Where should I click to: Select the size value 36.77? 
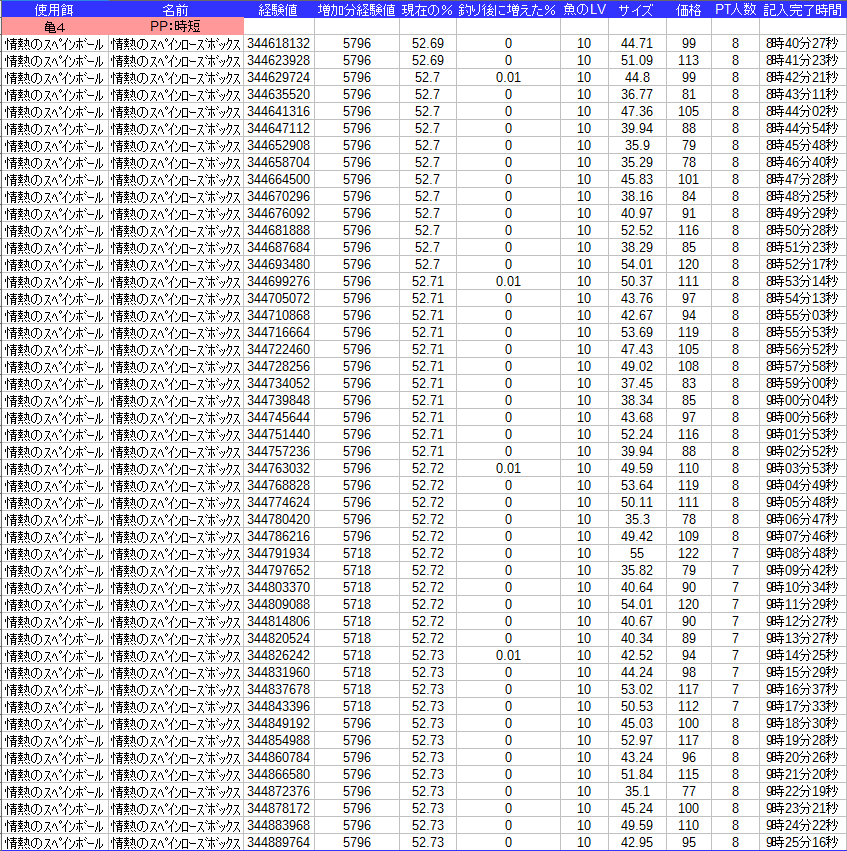coord(636,94)
